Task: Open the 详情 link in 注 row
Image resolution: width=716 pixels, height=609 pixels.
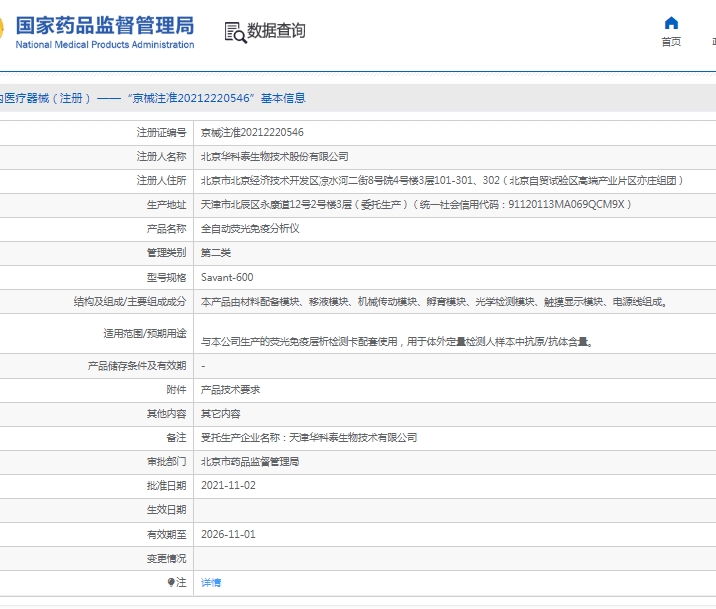Action: 211,583
